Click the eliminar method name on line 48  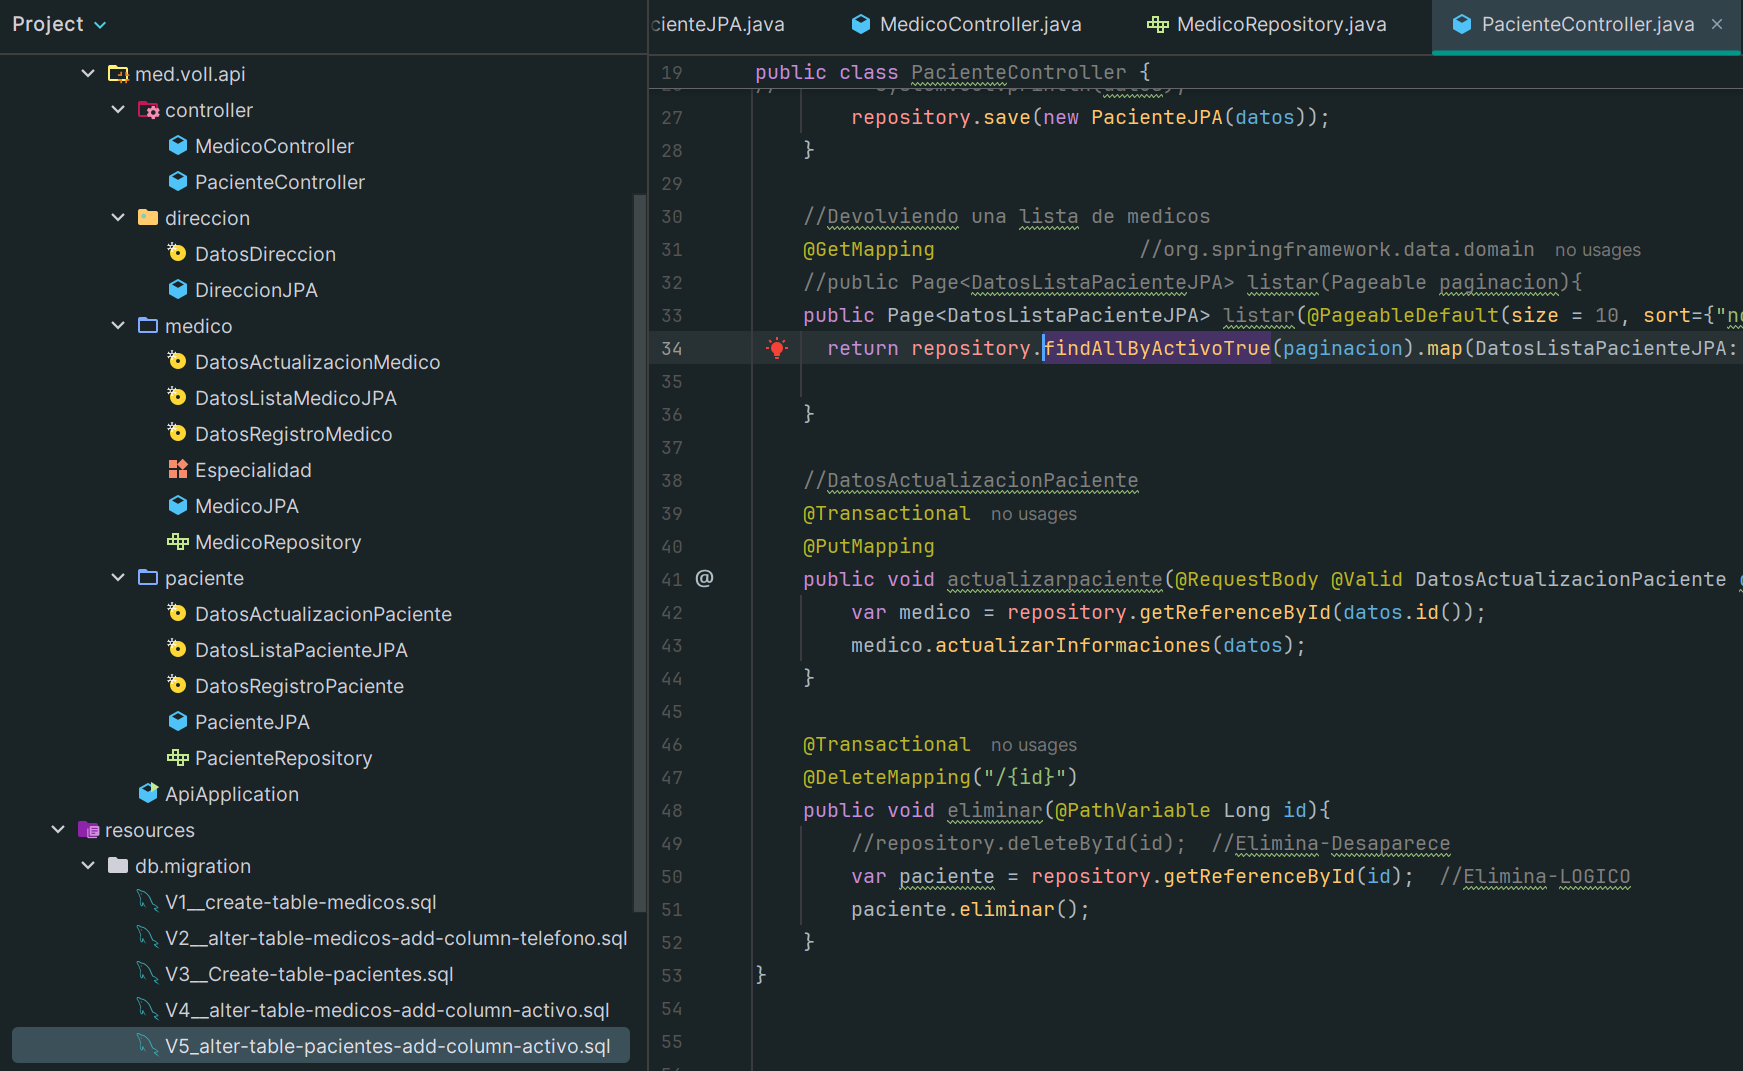(995, 810)
